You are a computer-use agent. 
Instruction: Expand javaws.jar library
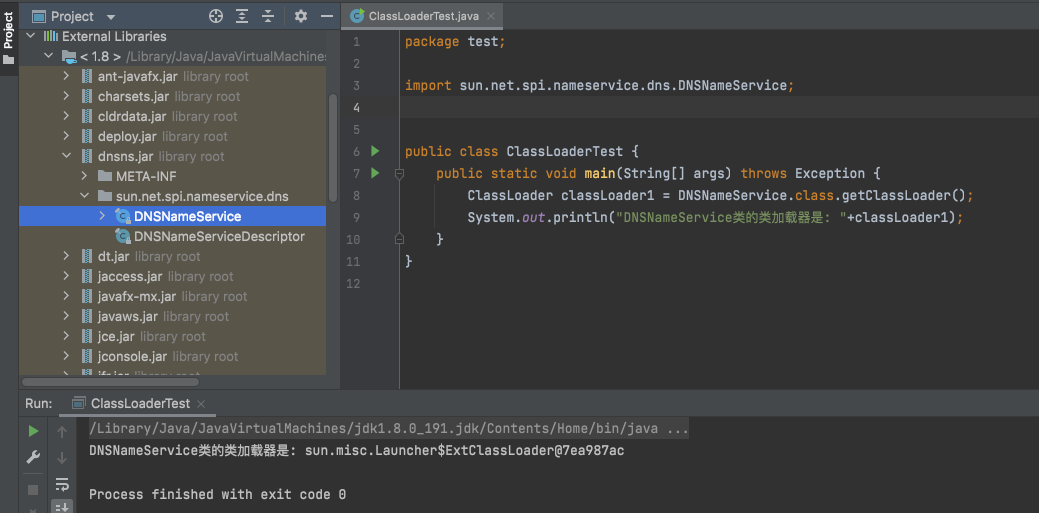(x=66, y=316)
